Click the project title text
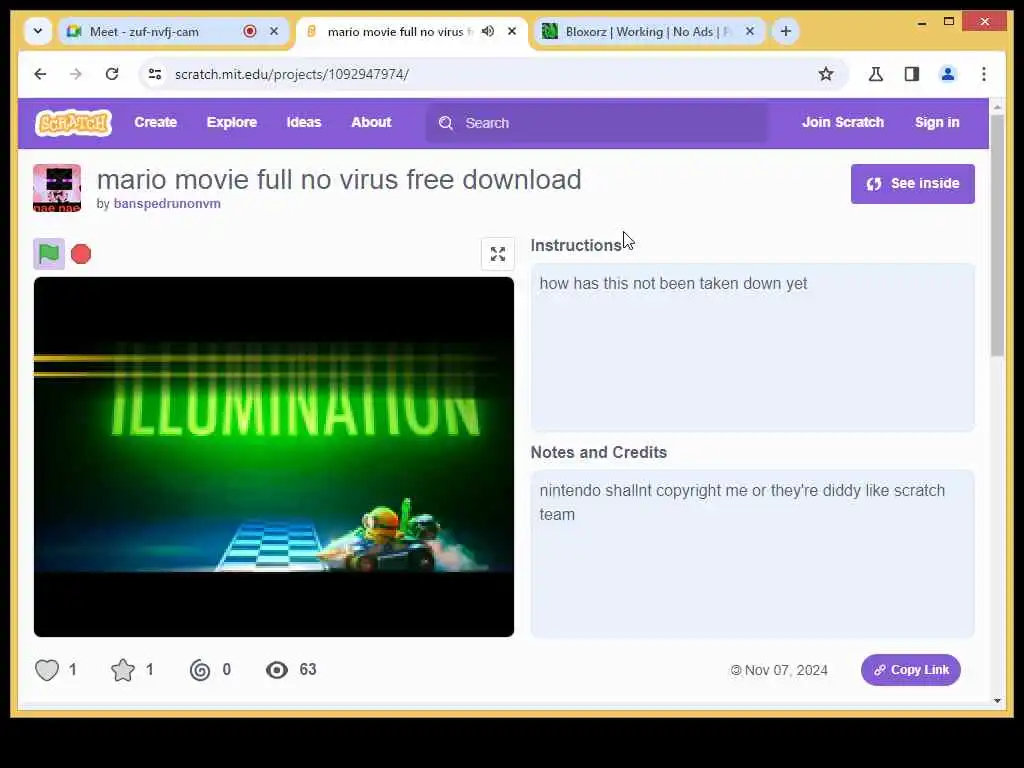1024x768 pixels. click(339, 180)
